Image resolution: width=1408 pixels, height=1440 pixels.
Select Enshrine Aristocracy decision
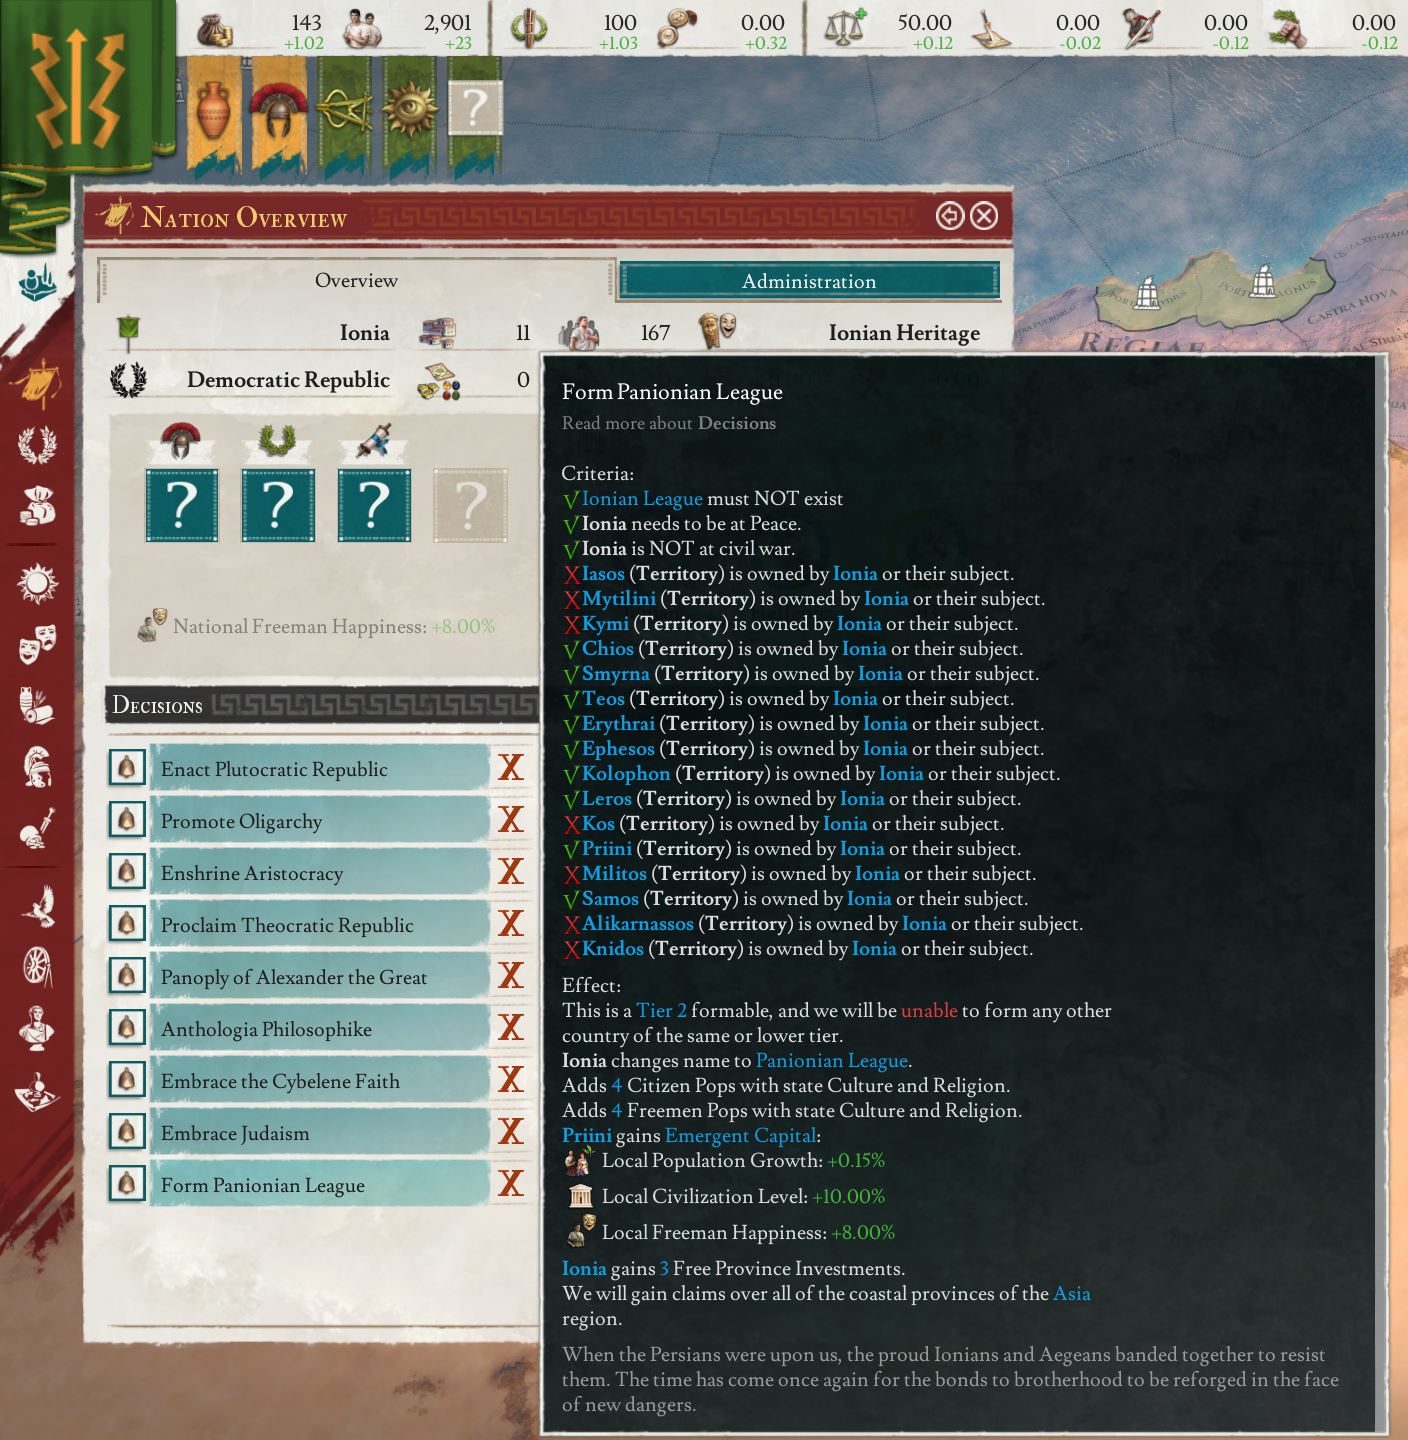pos(321,873)
